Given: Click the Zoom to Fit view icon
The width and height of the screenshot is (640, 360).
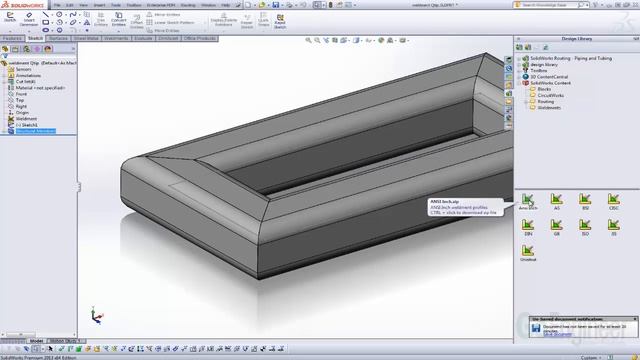Looking at the screenshot, I should click(308, 40).
